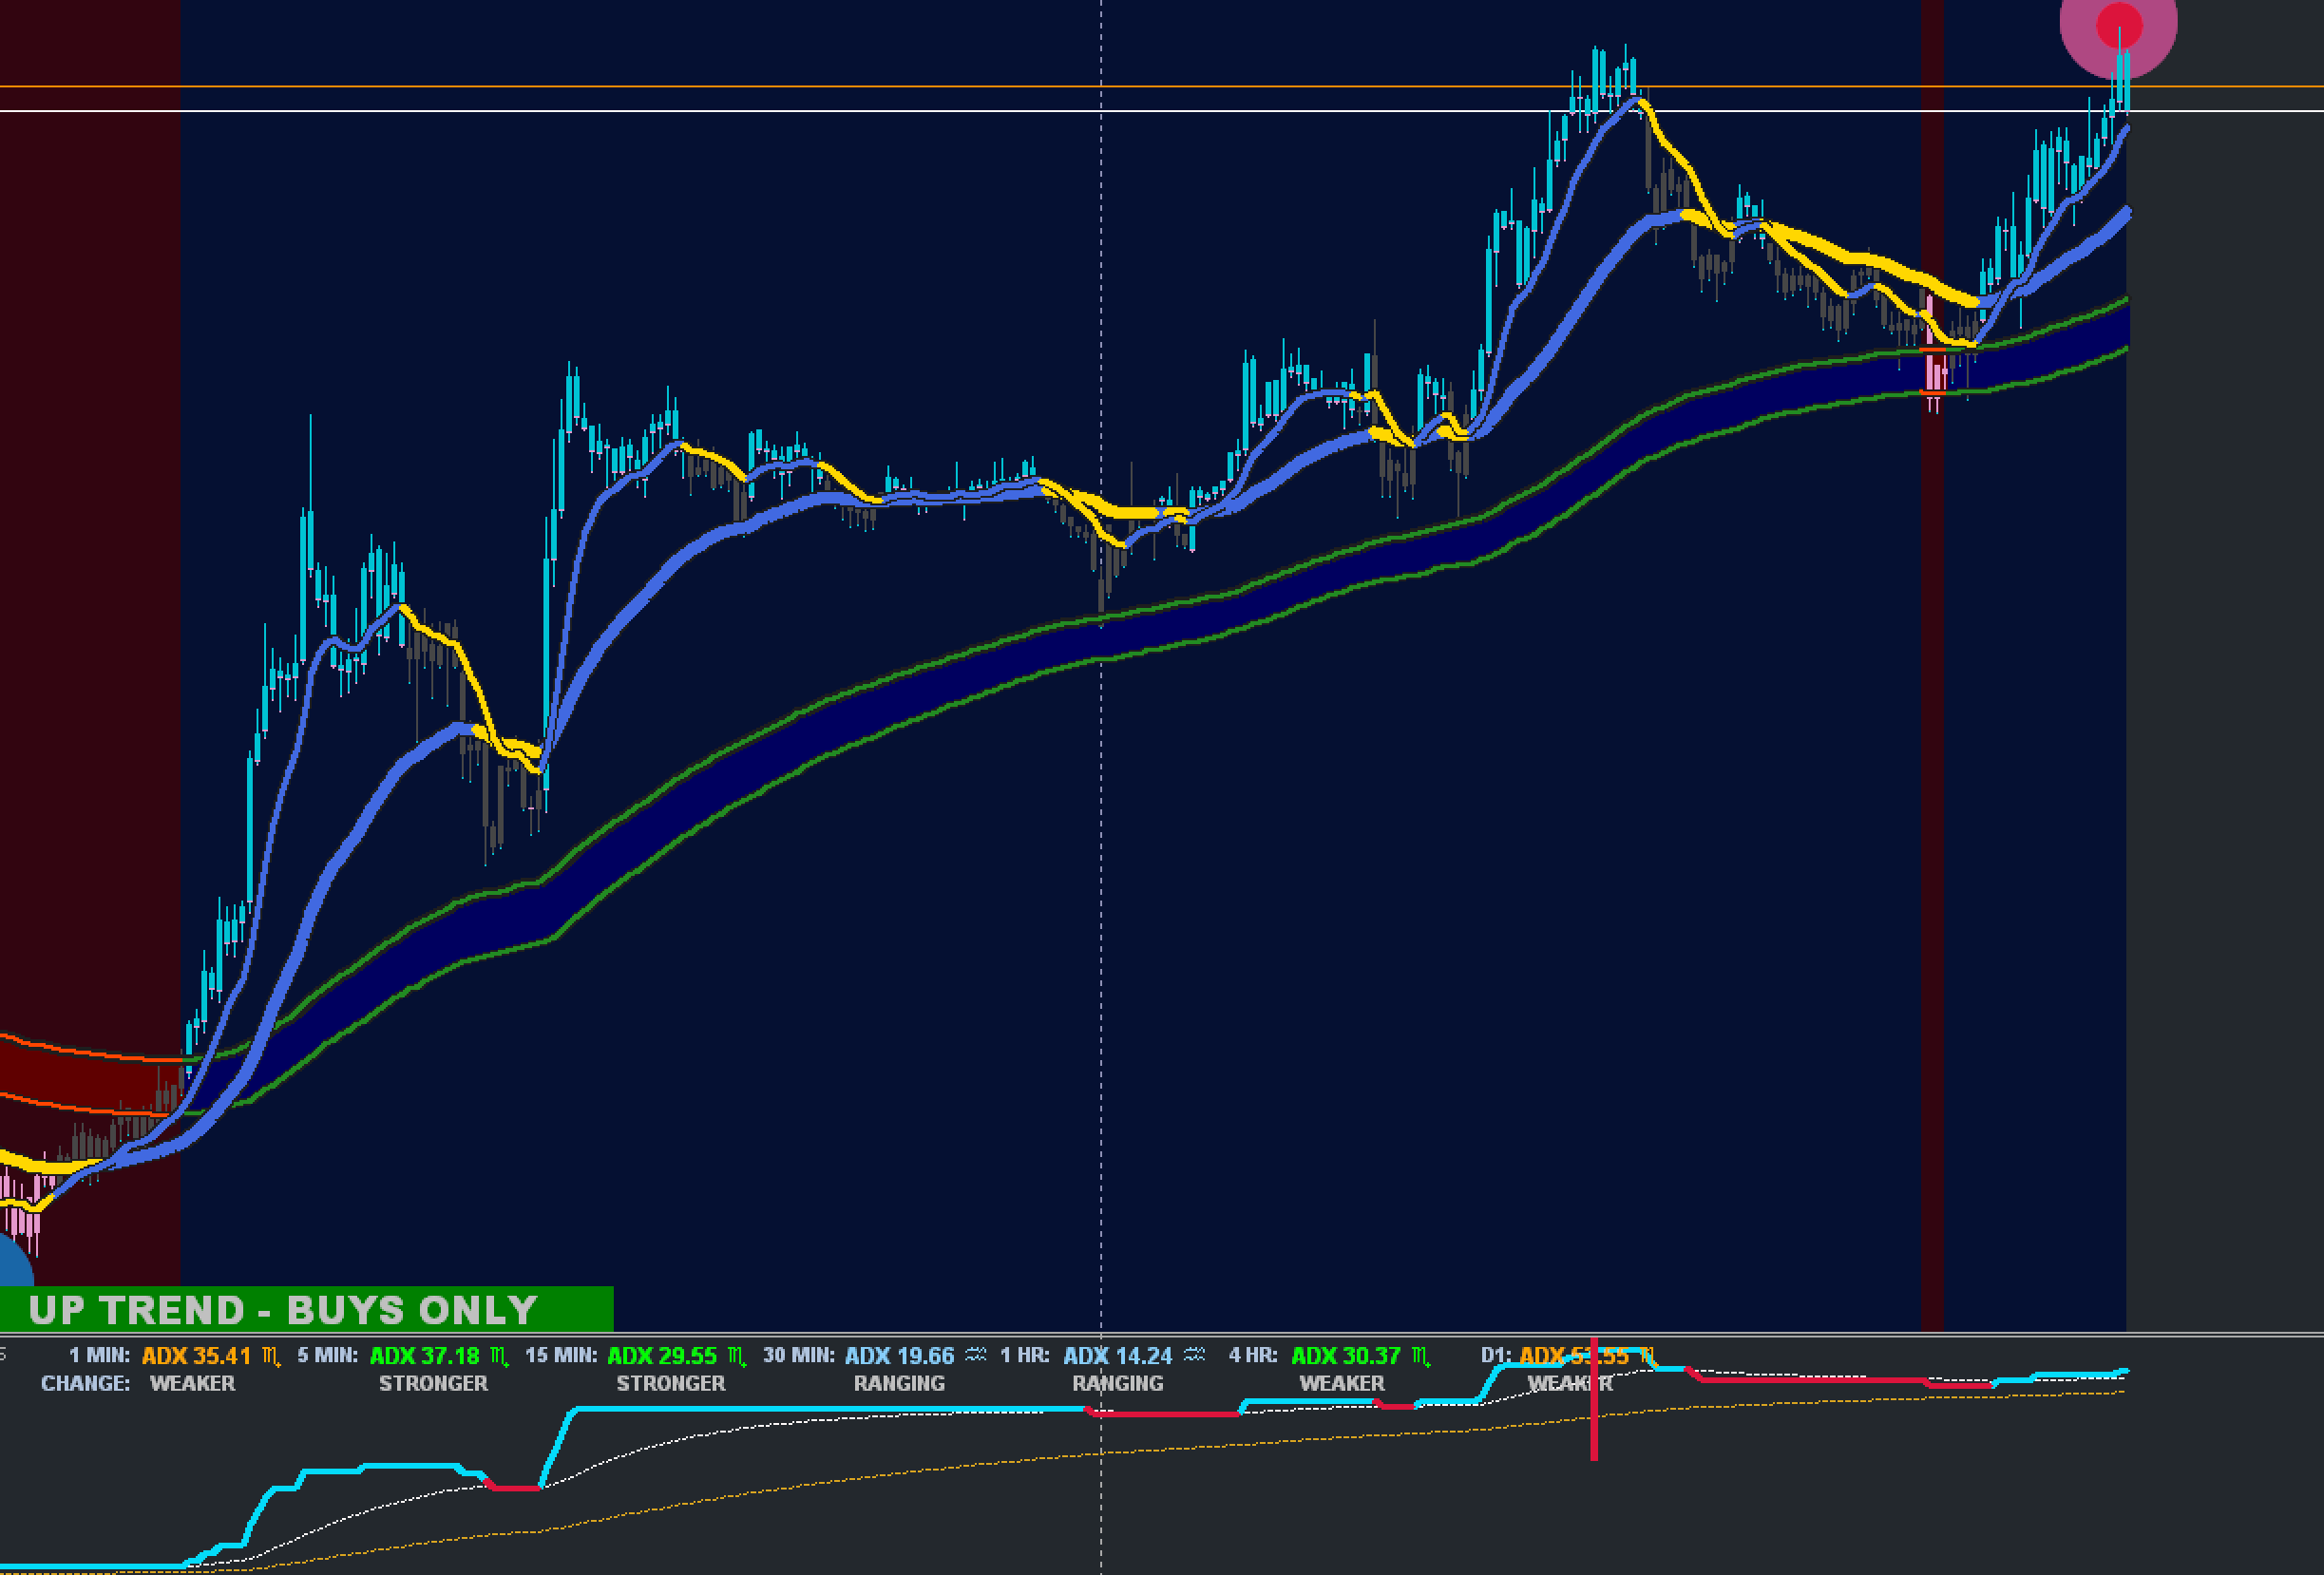
Task: Click the UP TREND - BUYS ONLY banner
Action: point(306,1309)
